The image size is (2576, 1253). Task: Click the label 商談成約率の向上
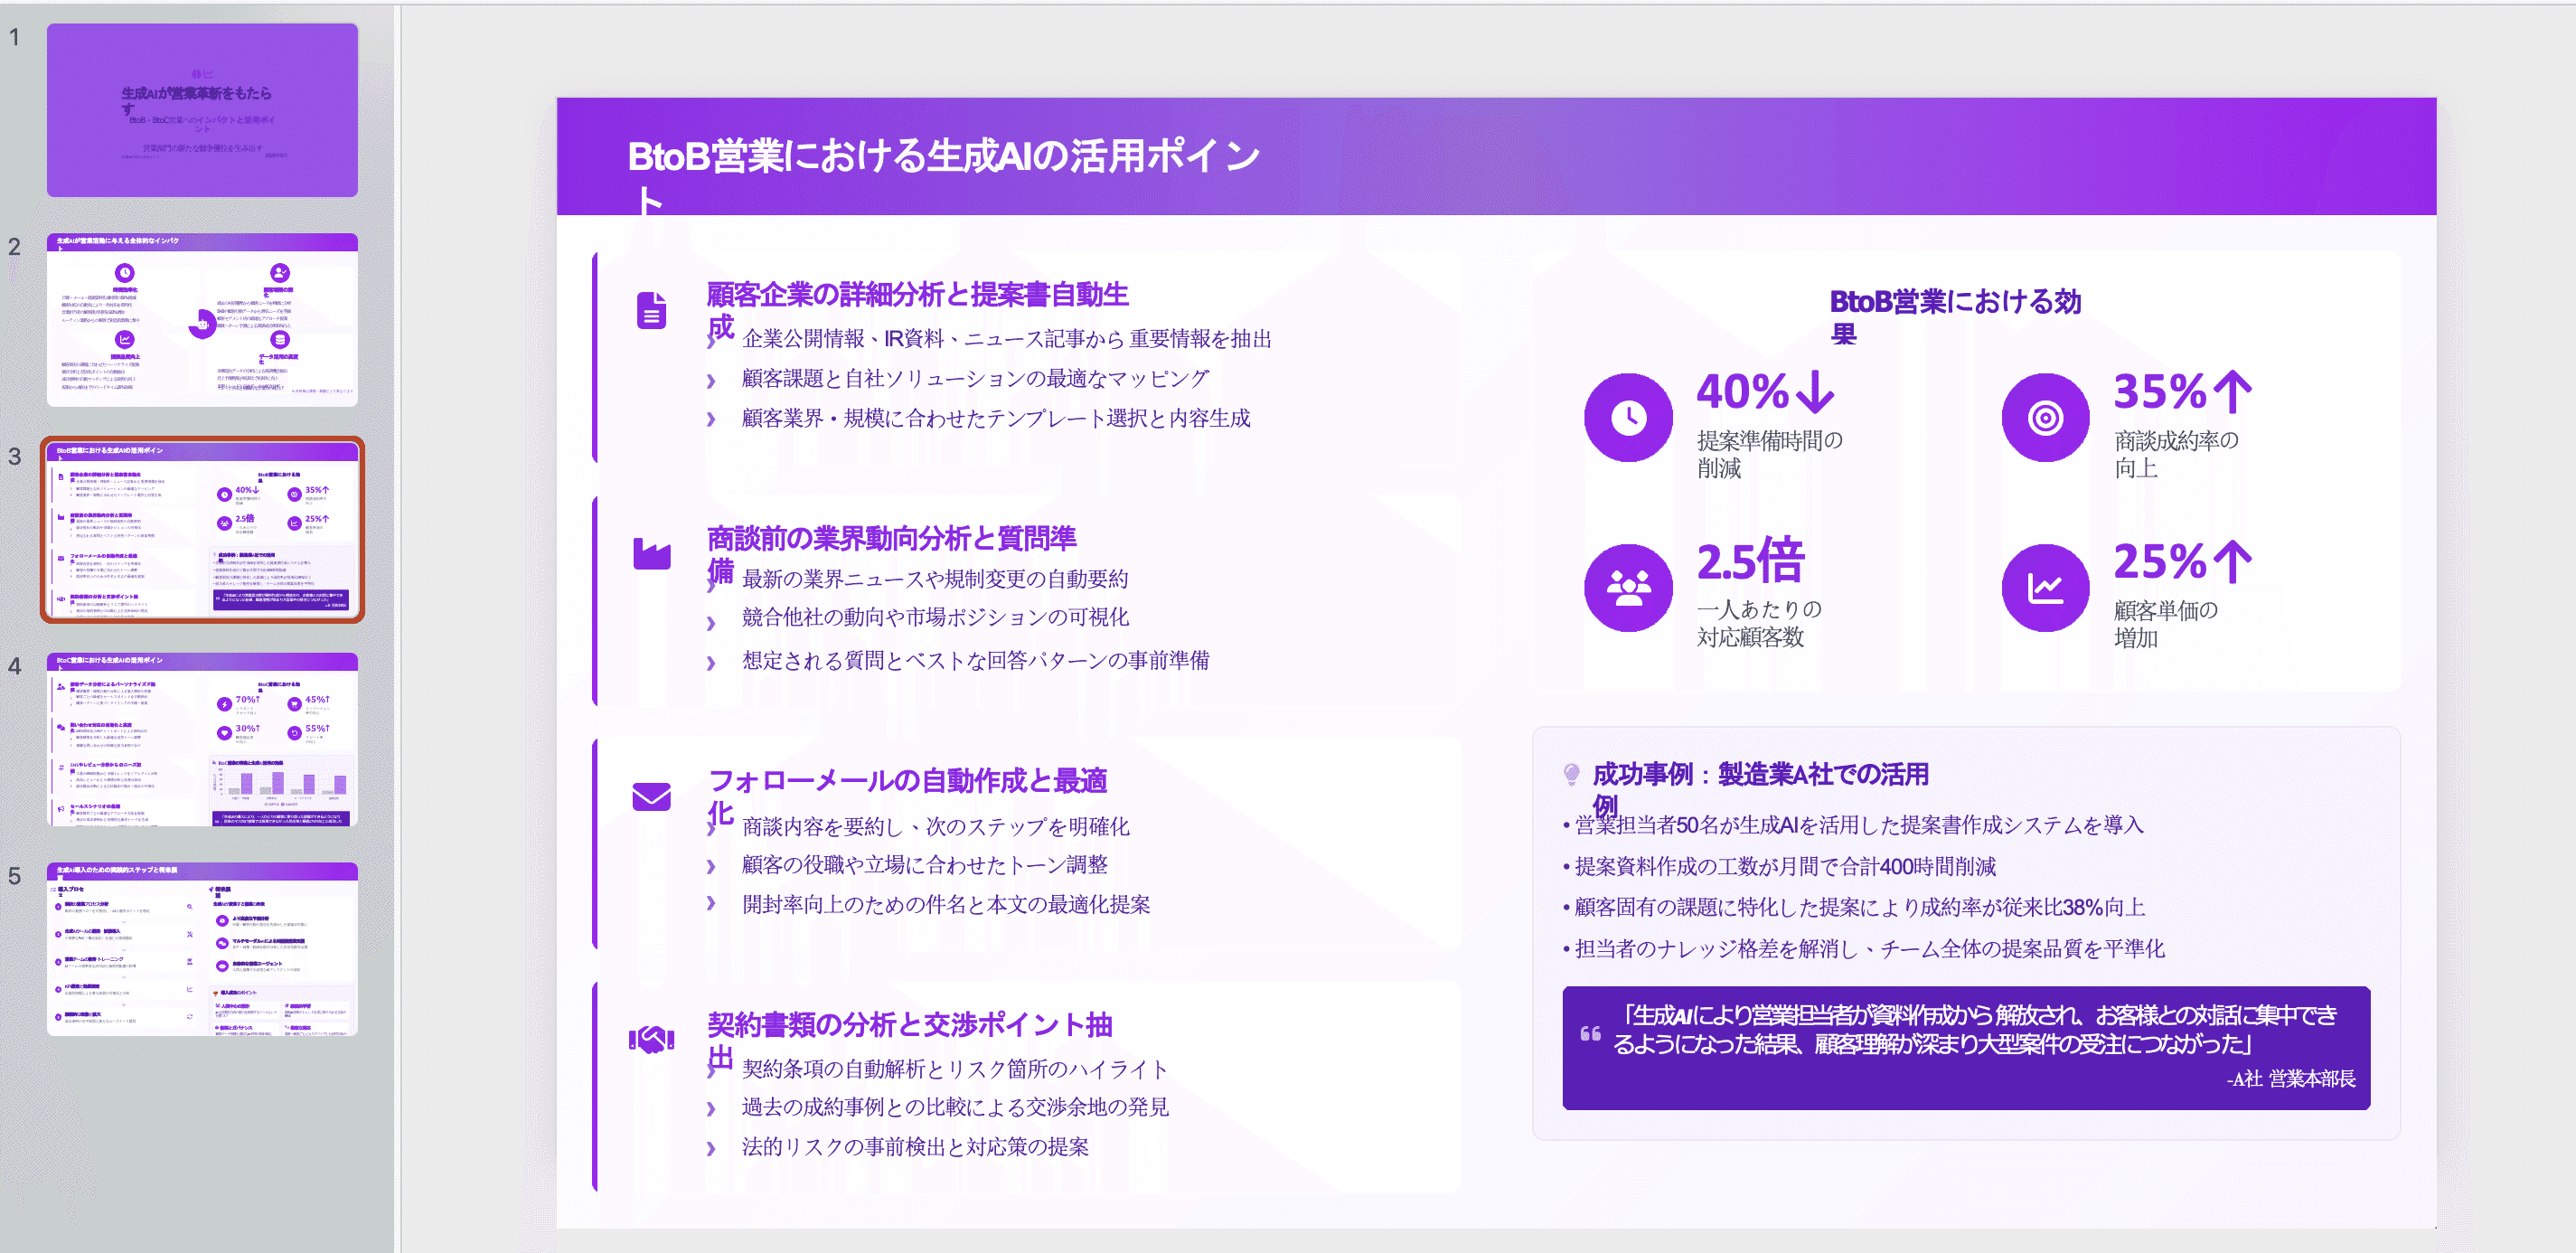[x=2176, y=454]
